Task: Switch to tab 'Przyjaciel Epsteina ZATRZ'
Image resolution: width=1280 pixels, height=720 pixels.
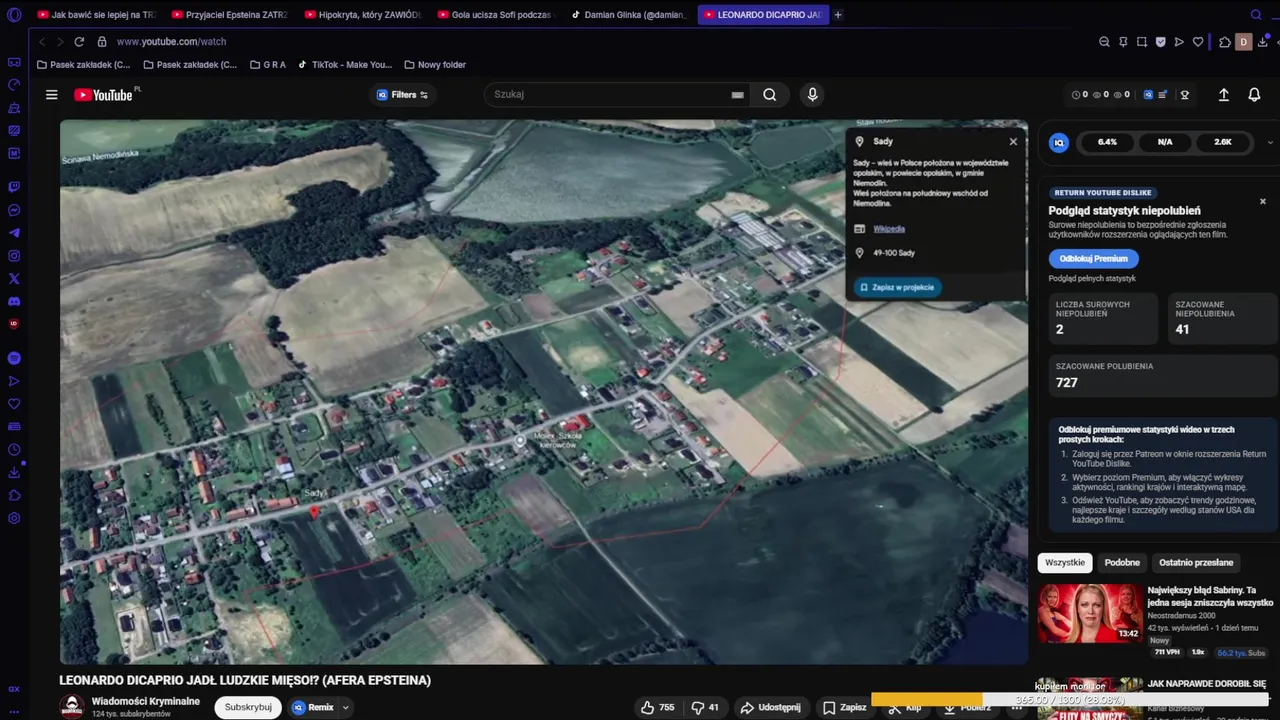Action: coord(230,15)
